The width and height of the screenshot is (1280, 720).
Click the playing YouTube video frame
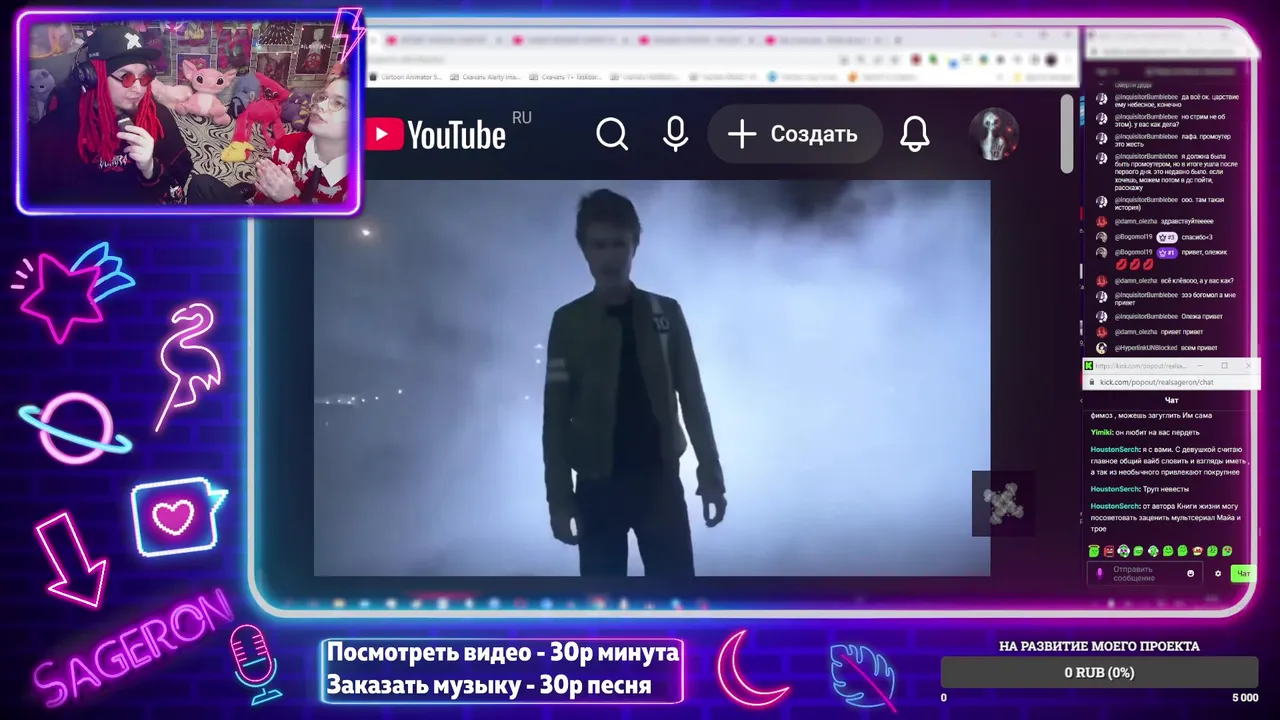point(652,378)
